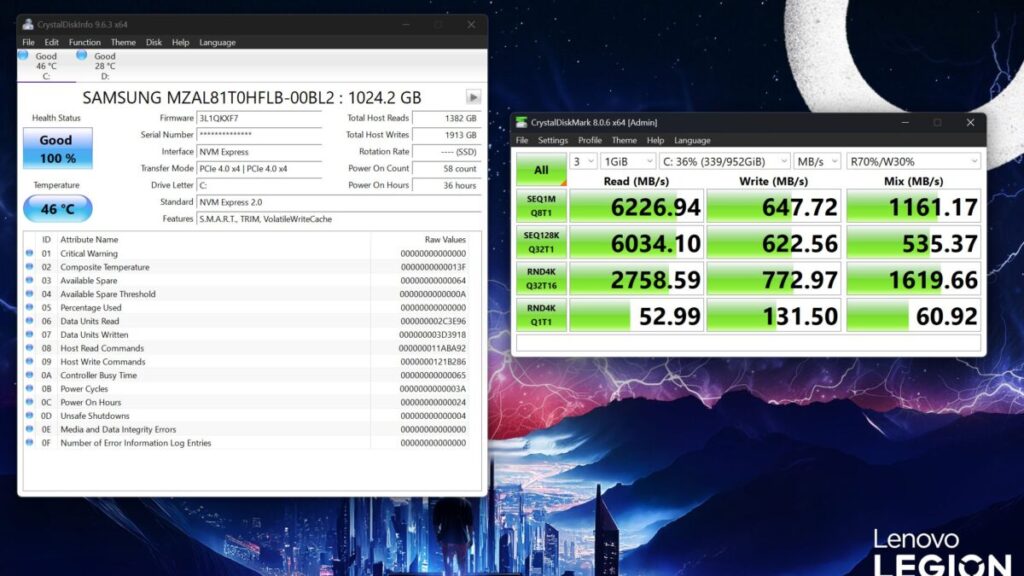Click status dot for Available Spare Threshold
The height and width of the screenshot is (576, 1024).
pyautogui.click(x=29, y=294)
